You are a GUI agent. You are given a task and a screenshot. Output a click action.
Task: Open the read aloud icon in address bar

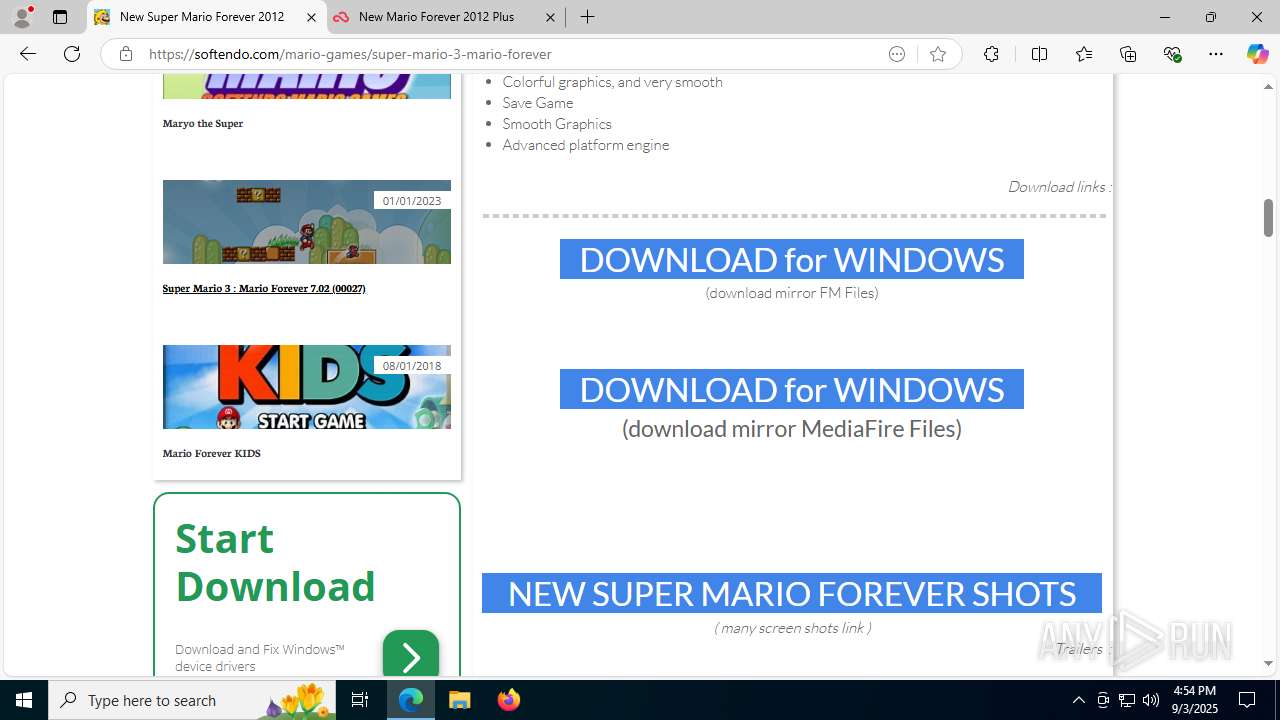pyautogui.click(x=897, y=54)
